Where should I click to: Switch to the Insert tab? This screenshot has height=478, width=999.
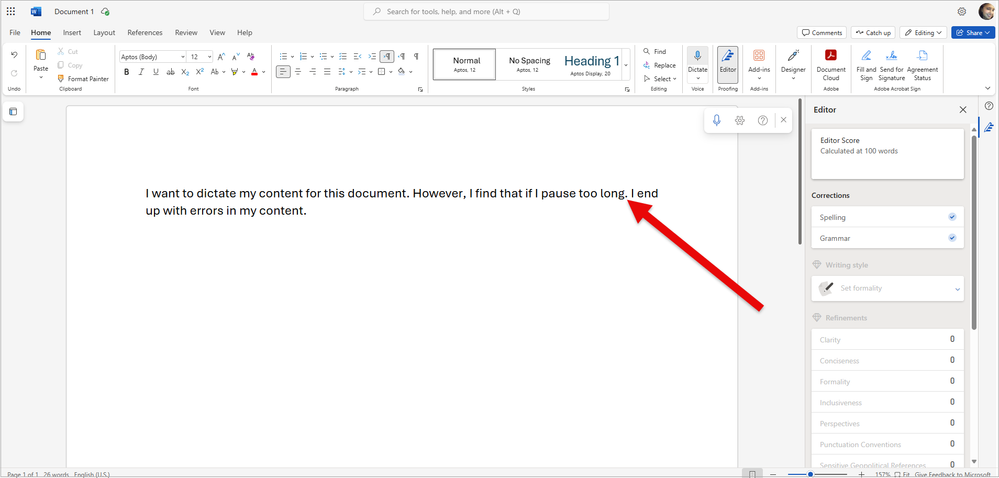point(72,33)
